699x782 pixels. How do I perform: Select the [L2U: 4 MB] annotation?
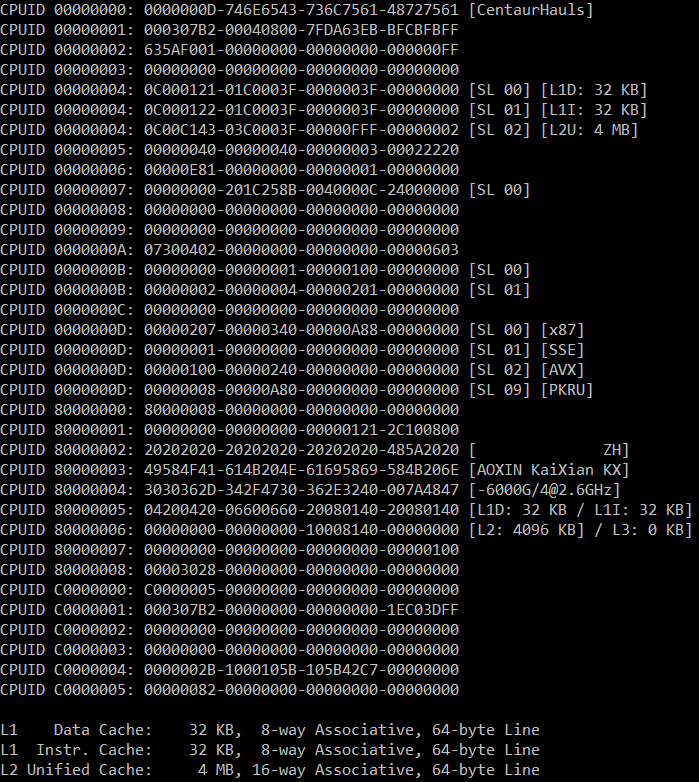(x=589, y=130)
